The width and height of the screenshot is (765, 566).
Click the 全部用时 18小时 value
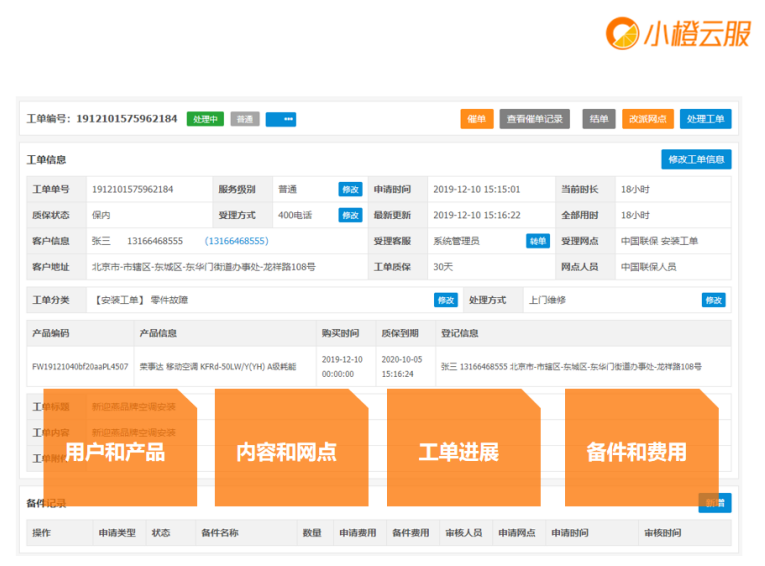click(635, 215)
